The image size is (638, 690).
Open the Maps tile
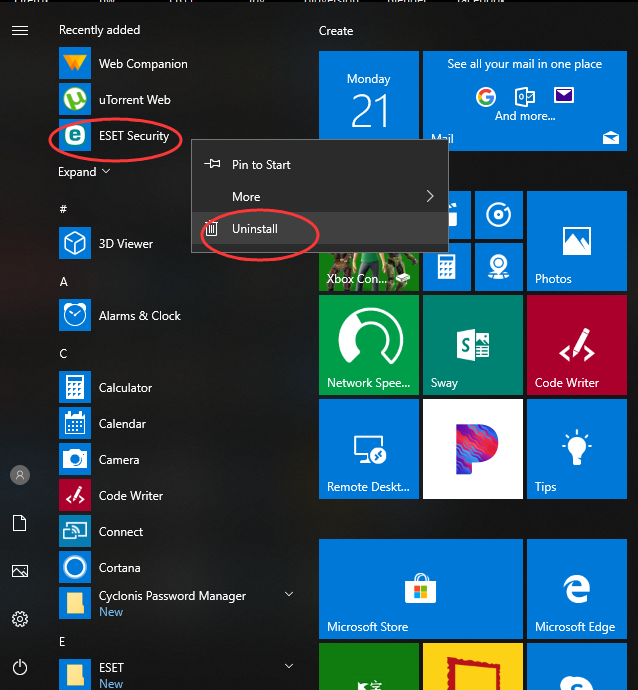coord(499,267)
